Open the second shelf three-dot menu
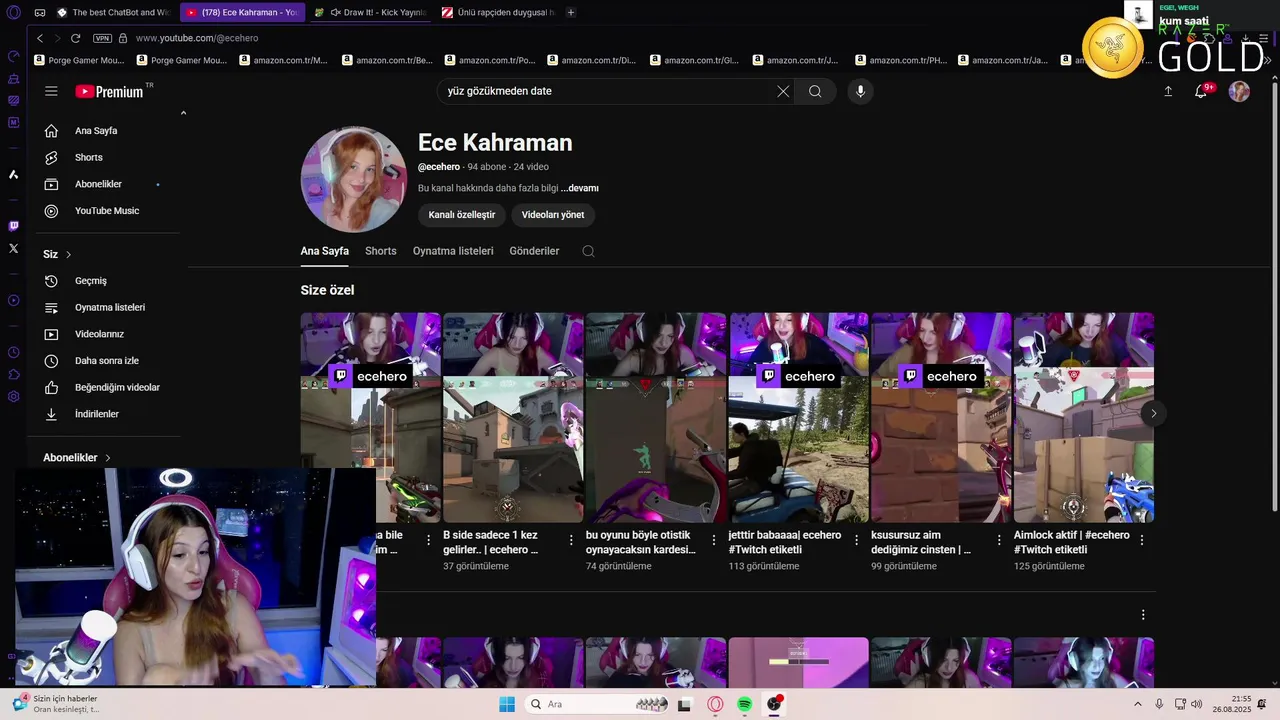Image resolution: width=1280 pixels, height=720 pixels. point(1143,615)
